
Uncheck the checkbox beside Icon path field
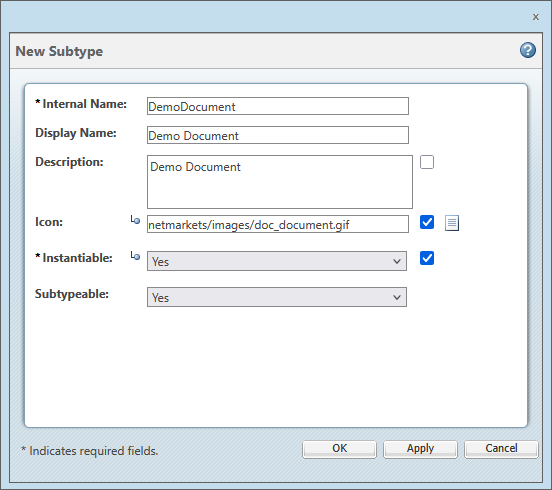pyautogui.click(x=427, y=222)
